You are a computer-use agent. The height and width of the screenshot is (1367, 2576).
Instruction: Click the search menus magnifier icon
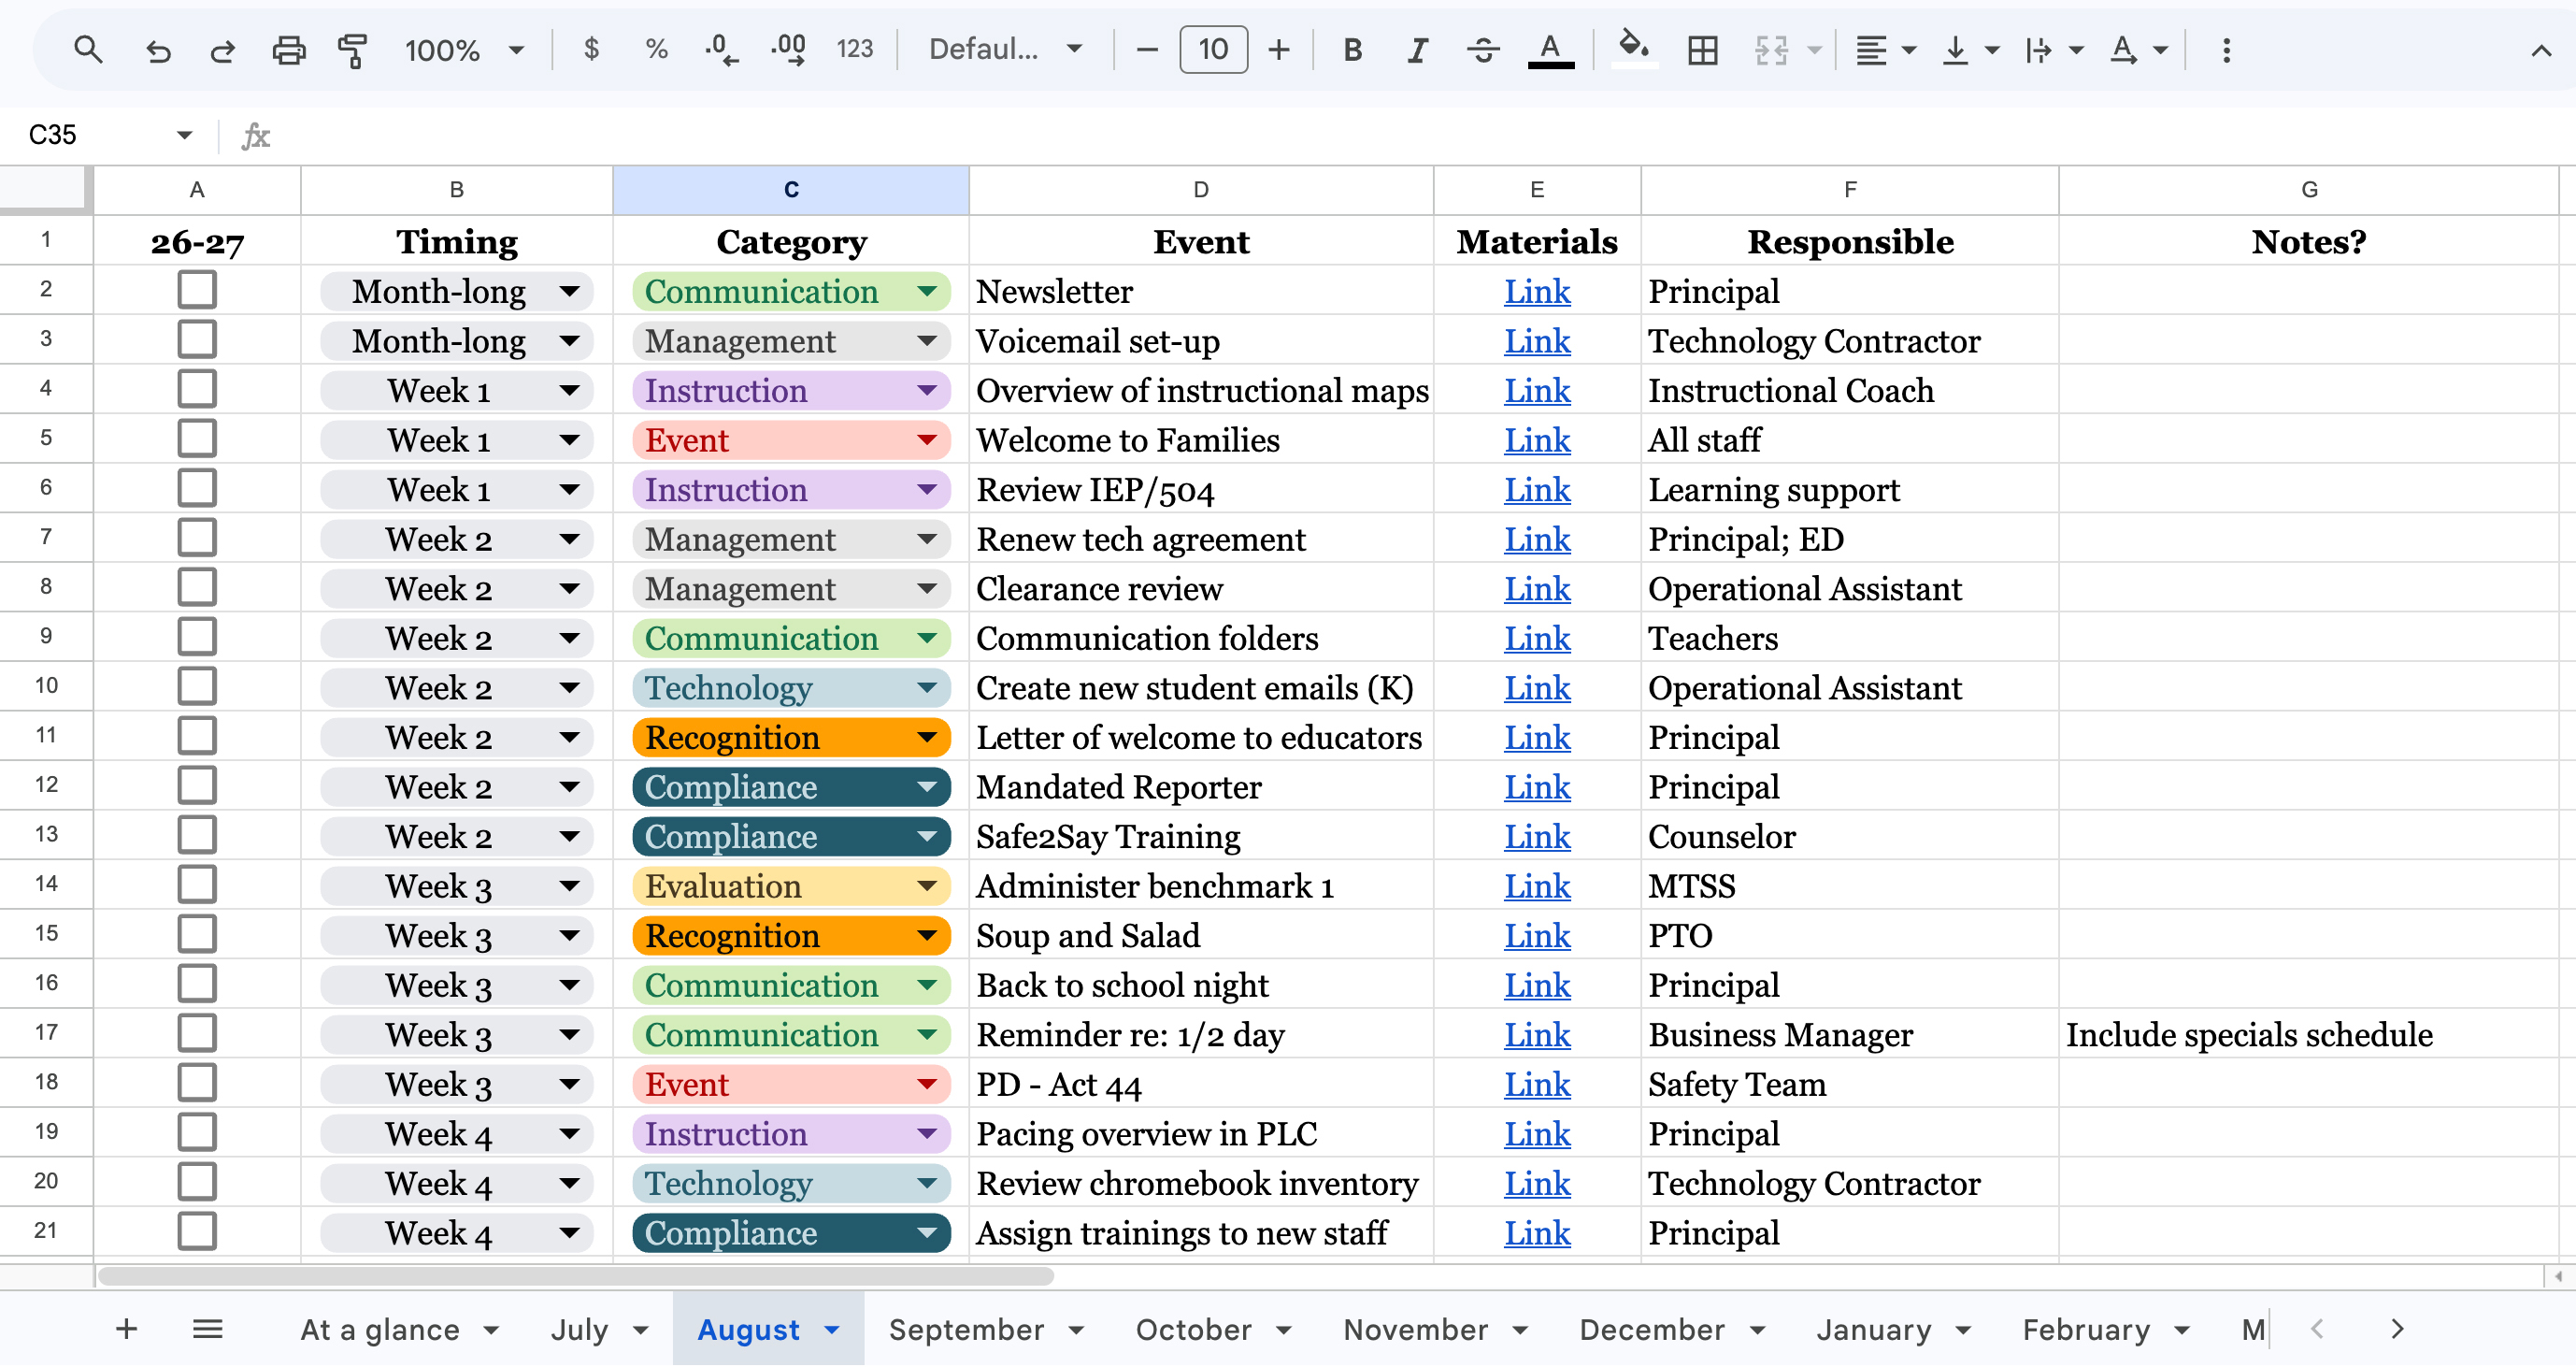[x=88, y=49]
